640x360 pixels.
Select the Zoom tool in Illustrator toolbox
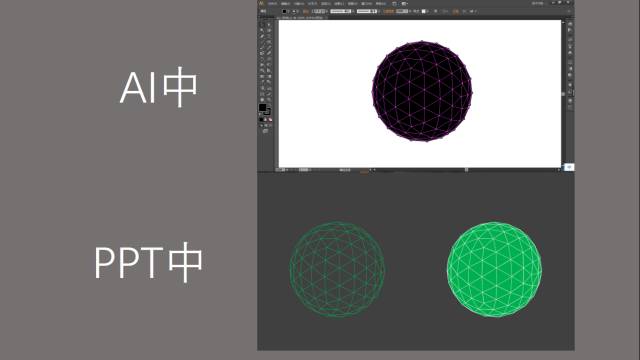click(x=269, y=100)
